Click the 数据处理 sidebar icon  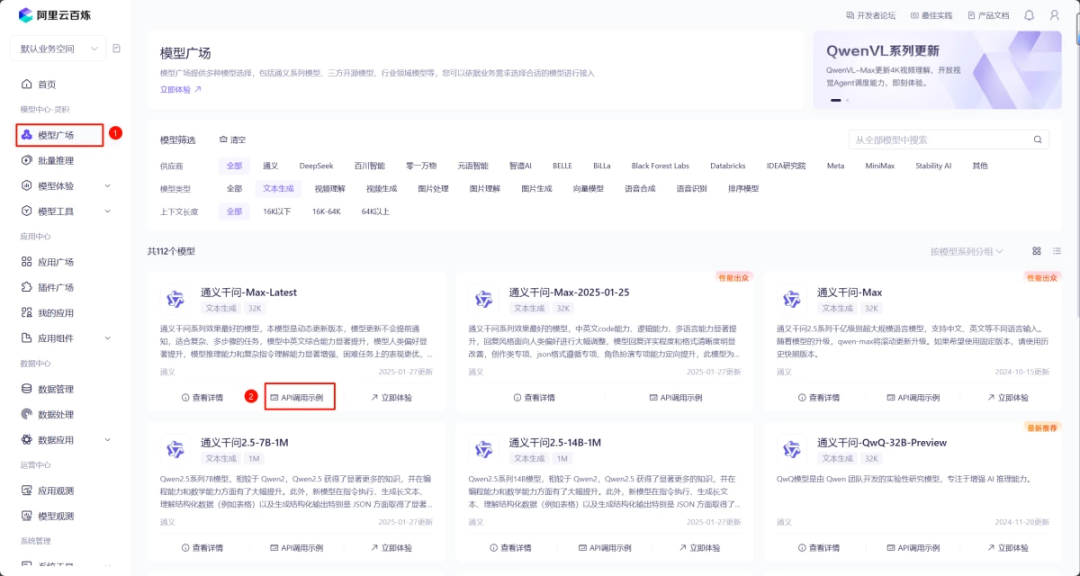pyautogui.click(x=27, y=415)
